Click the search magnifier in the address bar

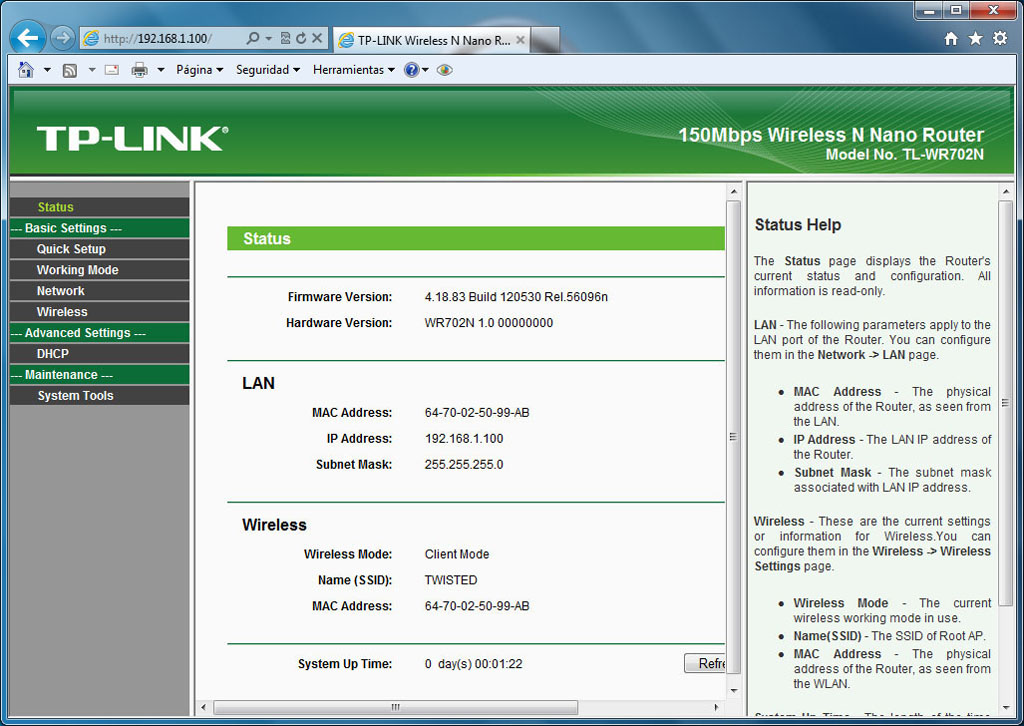(253, 39)
